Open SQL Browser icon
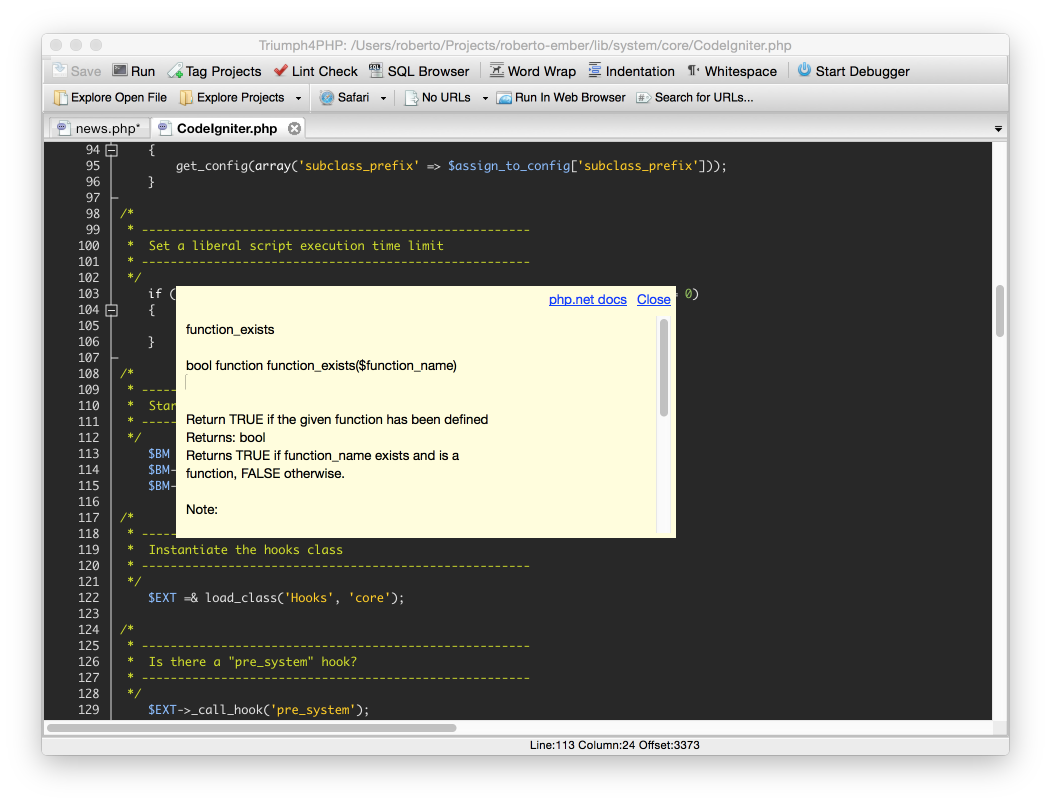Screen dimensions: 1051x805 (x=376, y=70)
